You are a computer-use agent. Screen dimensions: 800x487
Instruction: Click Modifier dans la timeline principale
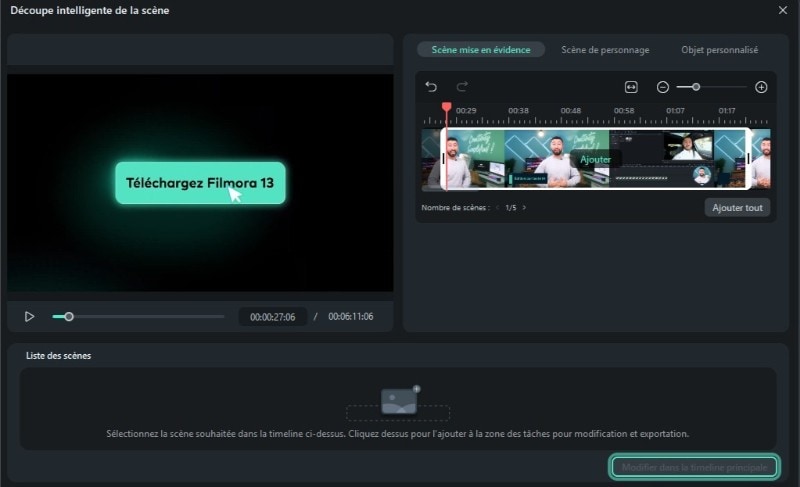pyautogui.click(x=694, y=467)
